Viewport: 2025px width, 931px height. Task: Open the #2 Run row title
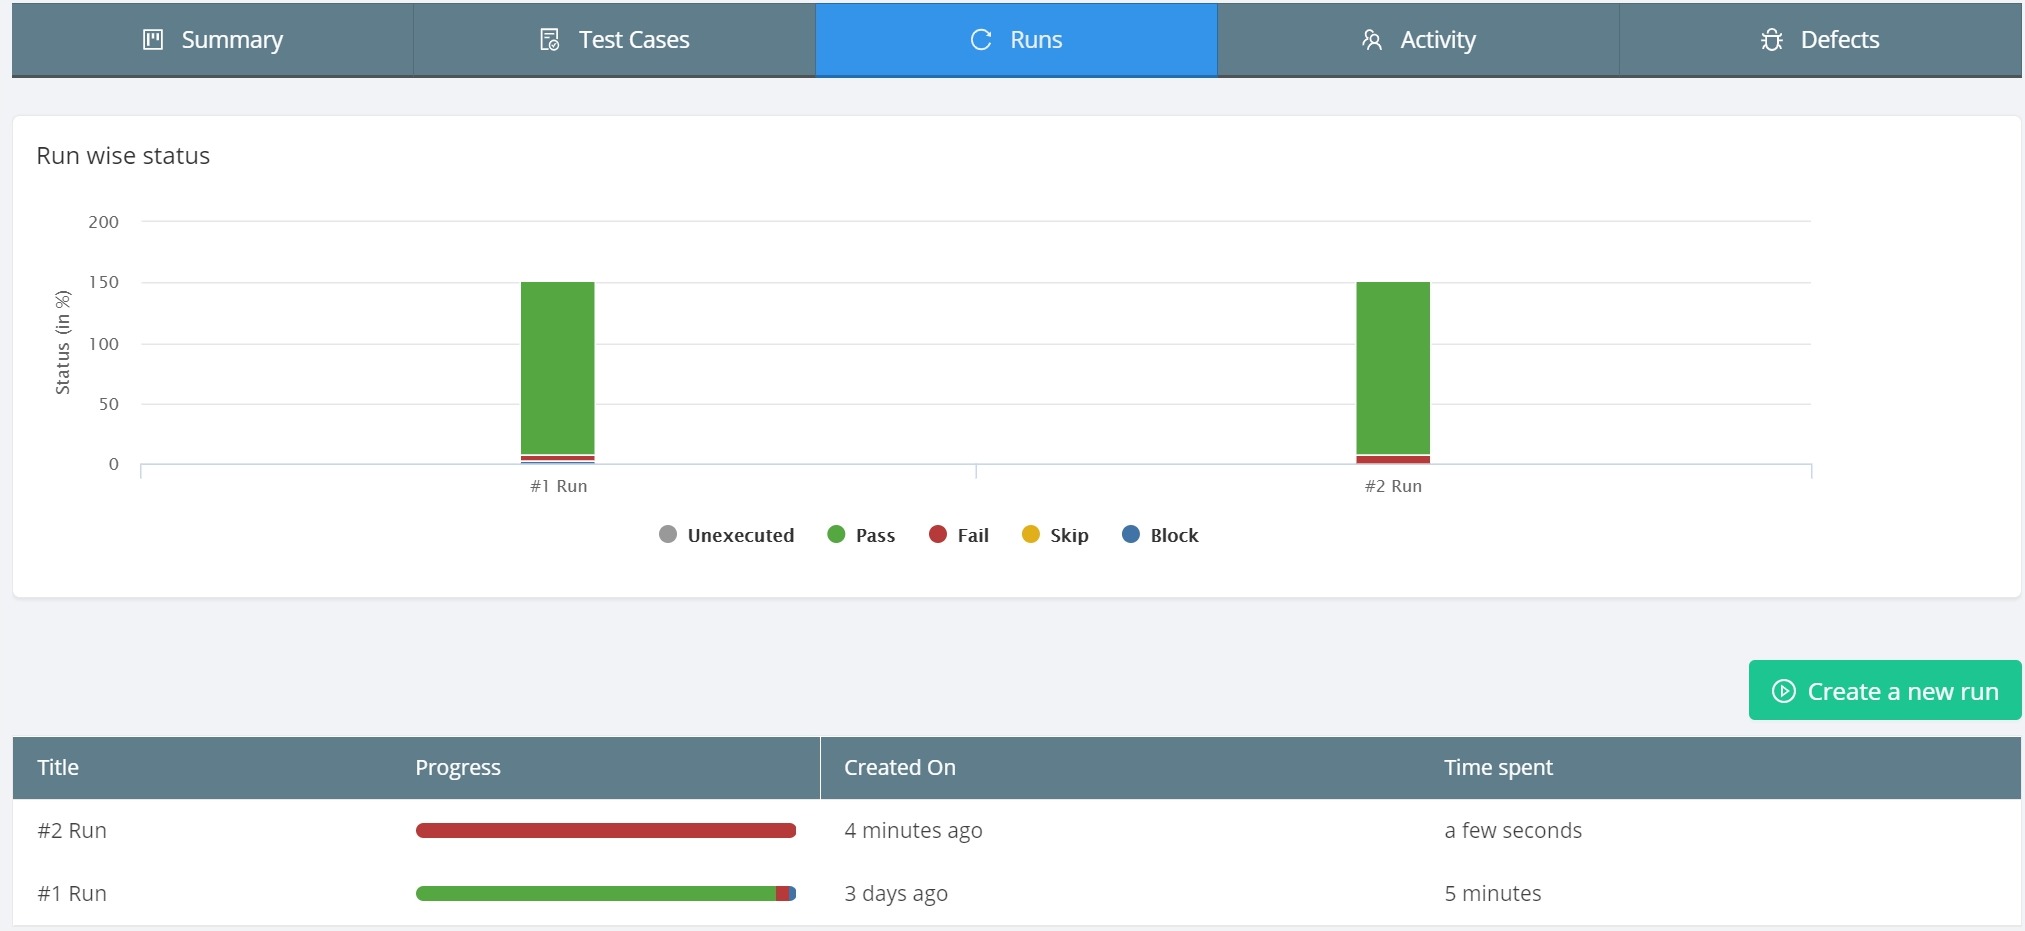(72, 831)
